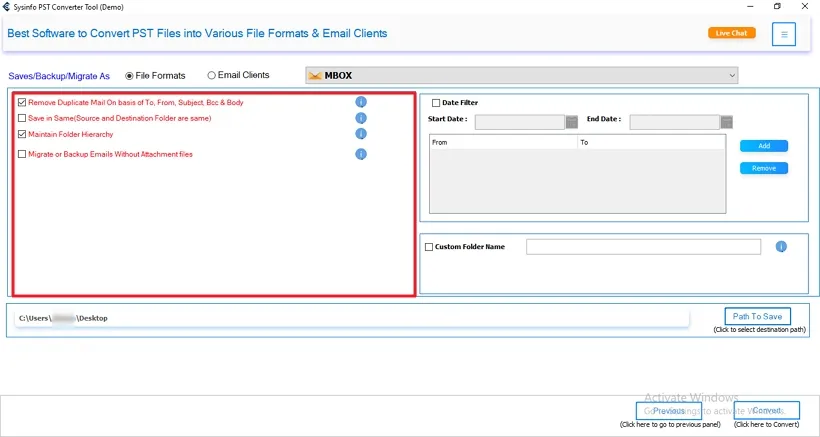Image resolution: width=820 pixels, height=437 pixels.
Task: Select the Email Clients radio button
Action: pos(211,75)
